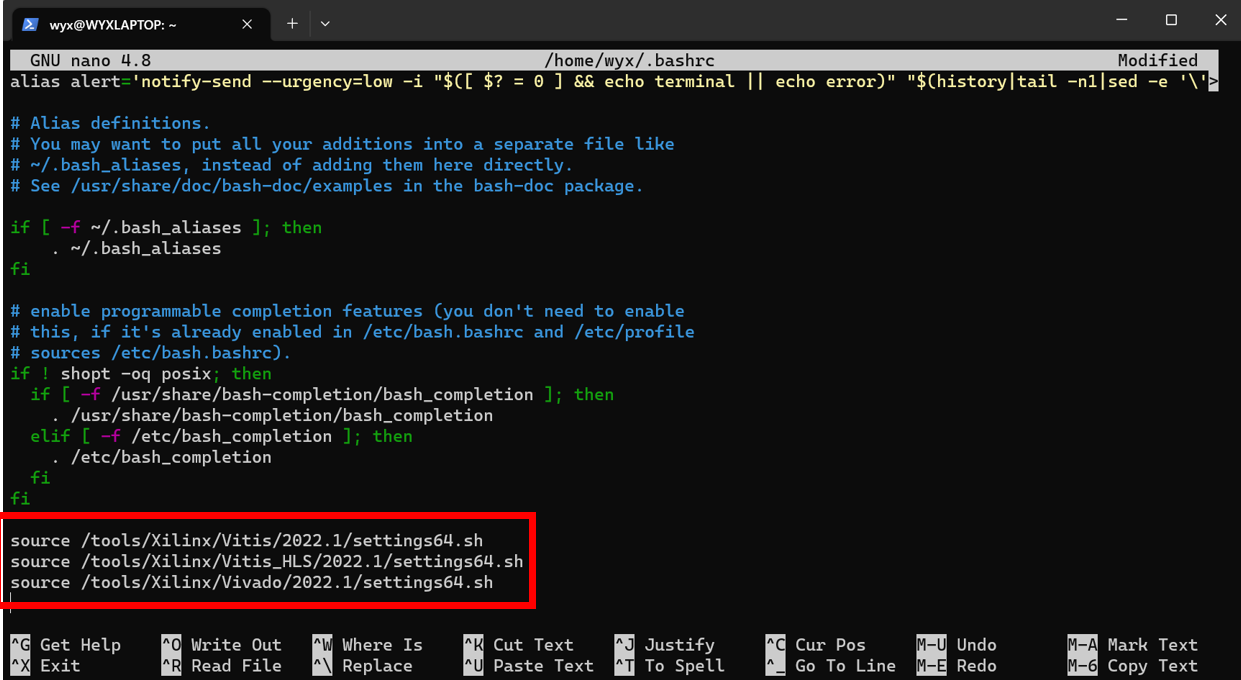Click the /home/wyx/.bashrc file path header
1241x680 pixels.
(x=630, y=61)
